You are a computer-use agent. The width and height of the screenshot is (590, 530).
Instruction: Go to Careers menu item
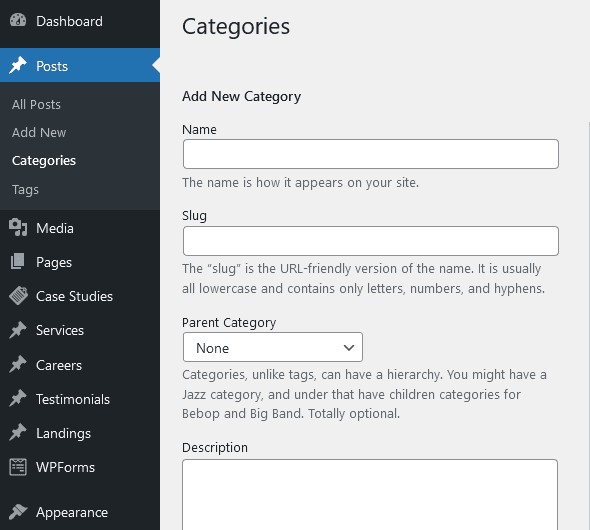(x=80, y=365)
